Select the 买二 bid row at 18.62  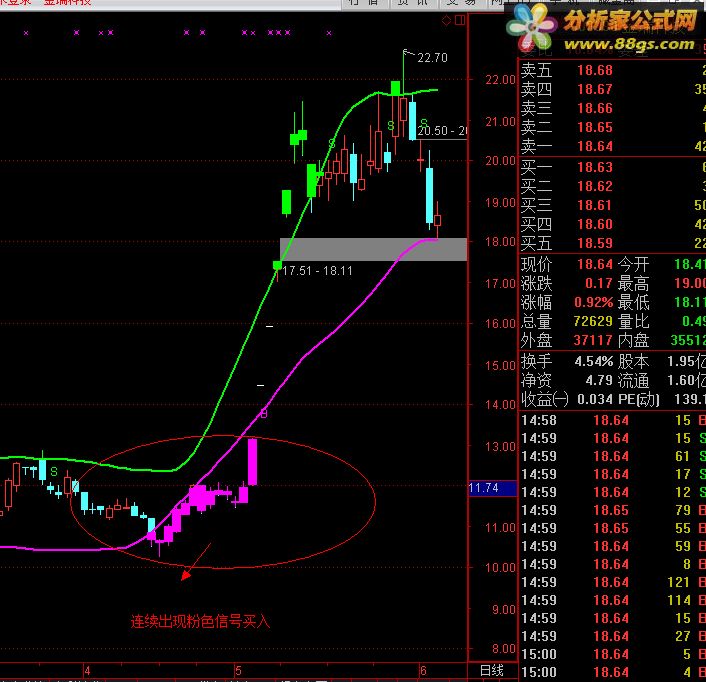[613, 186]
